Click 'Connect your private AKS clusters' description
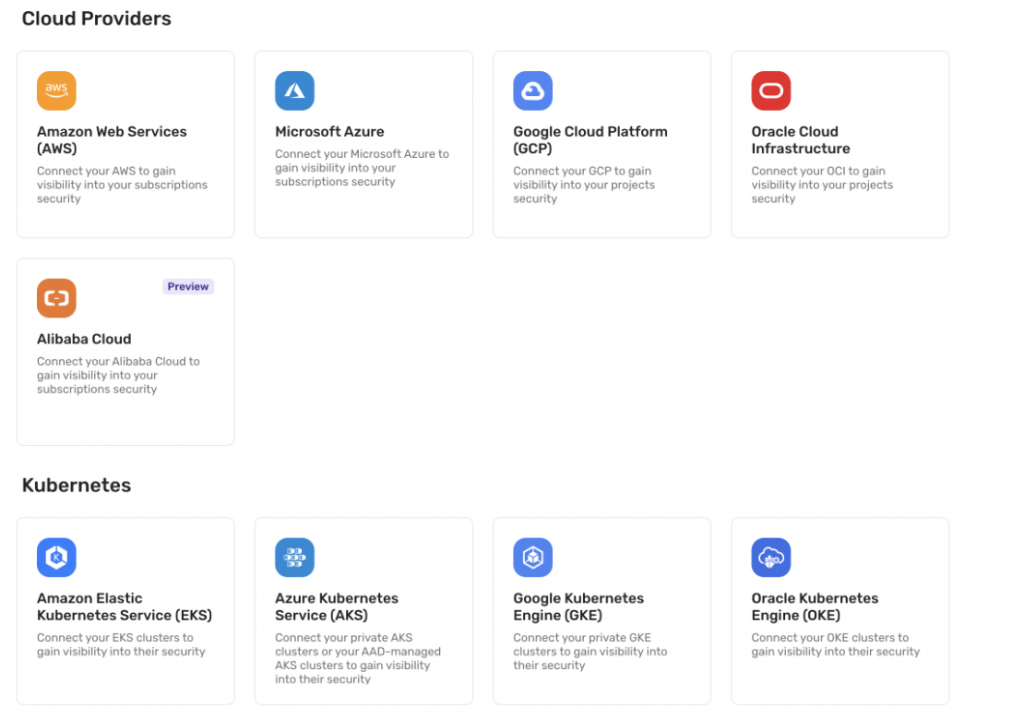 358,658
